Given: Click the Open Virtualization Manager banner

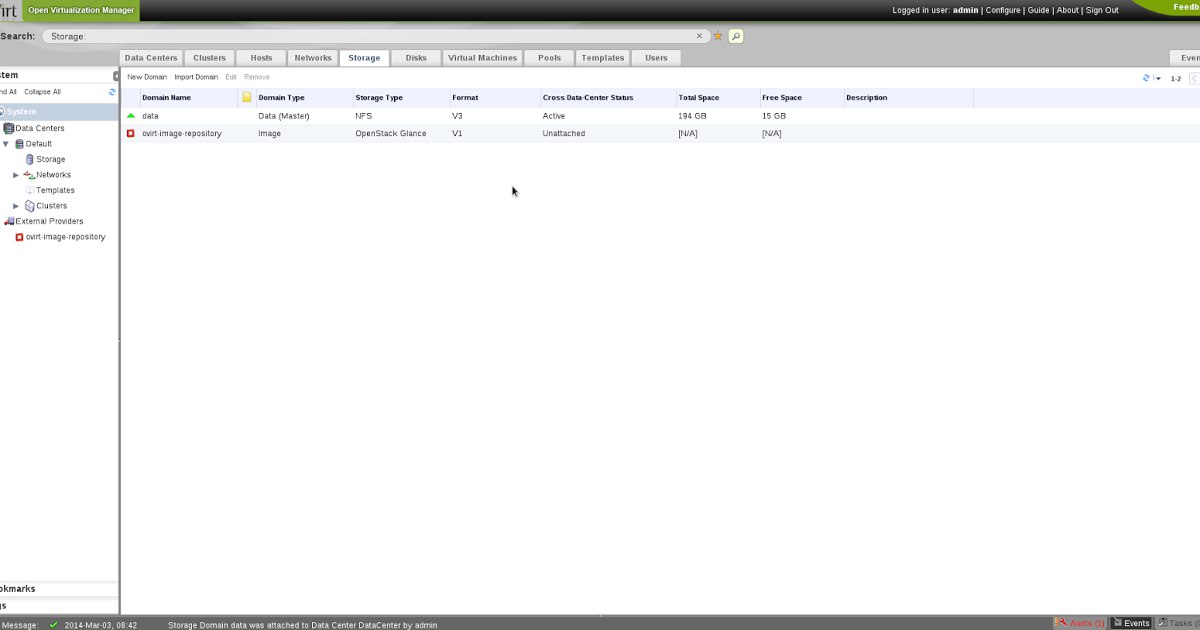Looking at the screenshot, I should tap(81, 10).
